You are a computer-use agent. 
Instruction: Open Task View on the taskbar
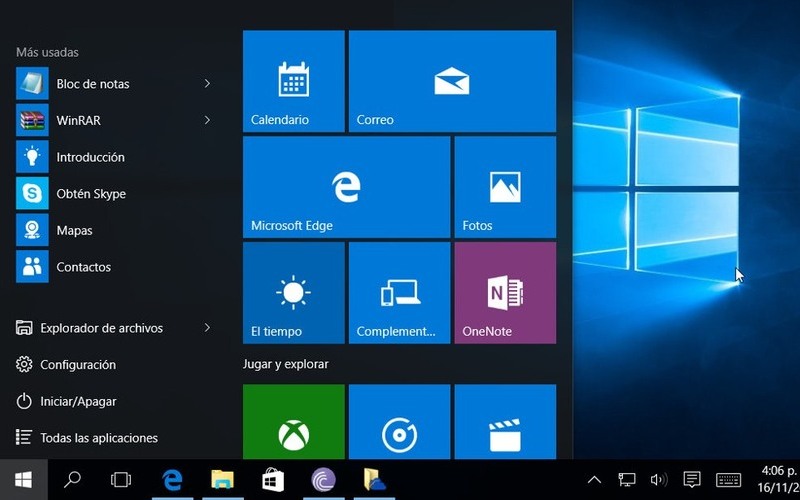pos(121,480)
